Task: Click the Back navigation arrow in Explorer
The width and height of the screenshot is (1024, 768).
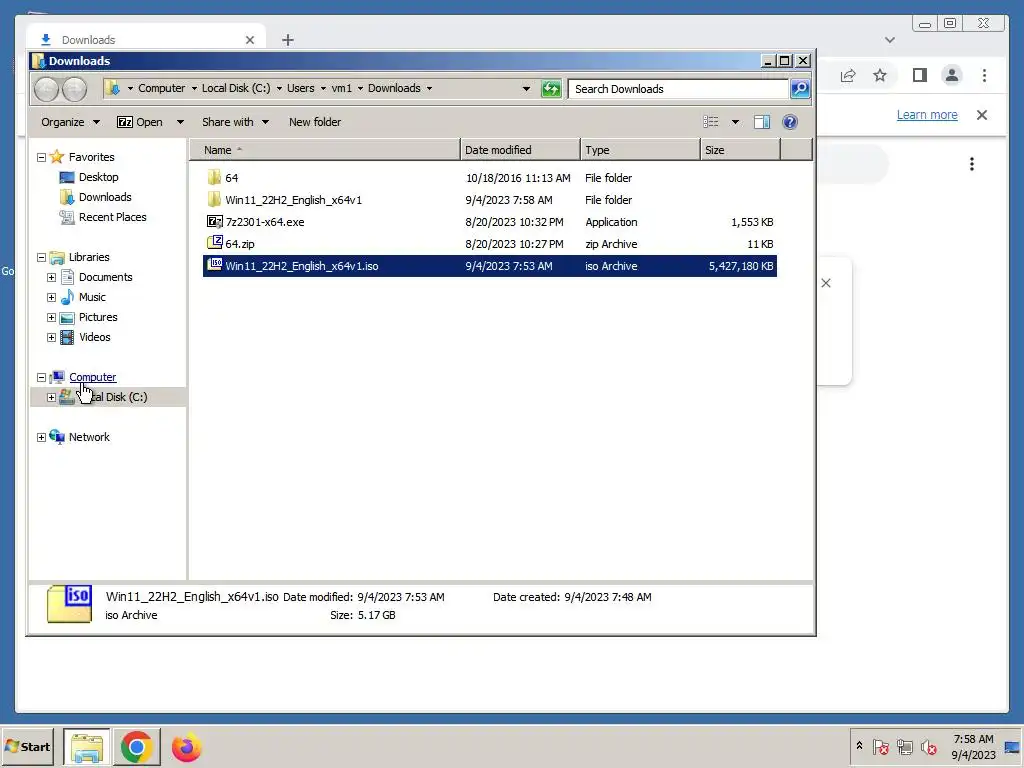Action: [x=46, y=89]
